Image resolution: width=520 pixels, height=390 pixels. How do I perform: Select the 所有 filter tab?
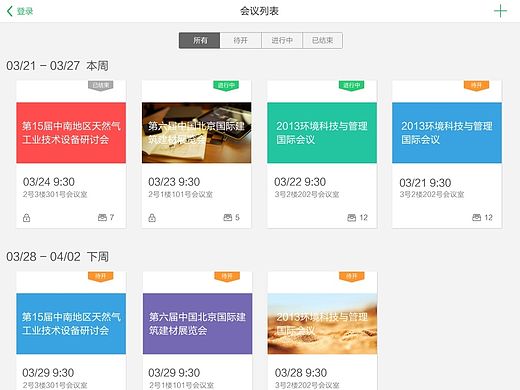tap(199, 40)
